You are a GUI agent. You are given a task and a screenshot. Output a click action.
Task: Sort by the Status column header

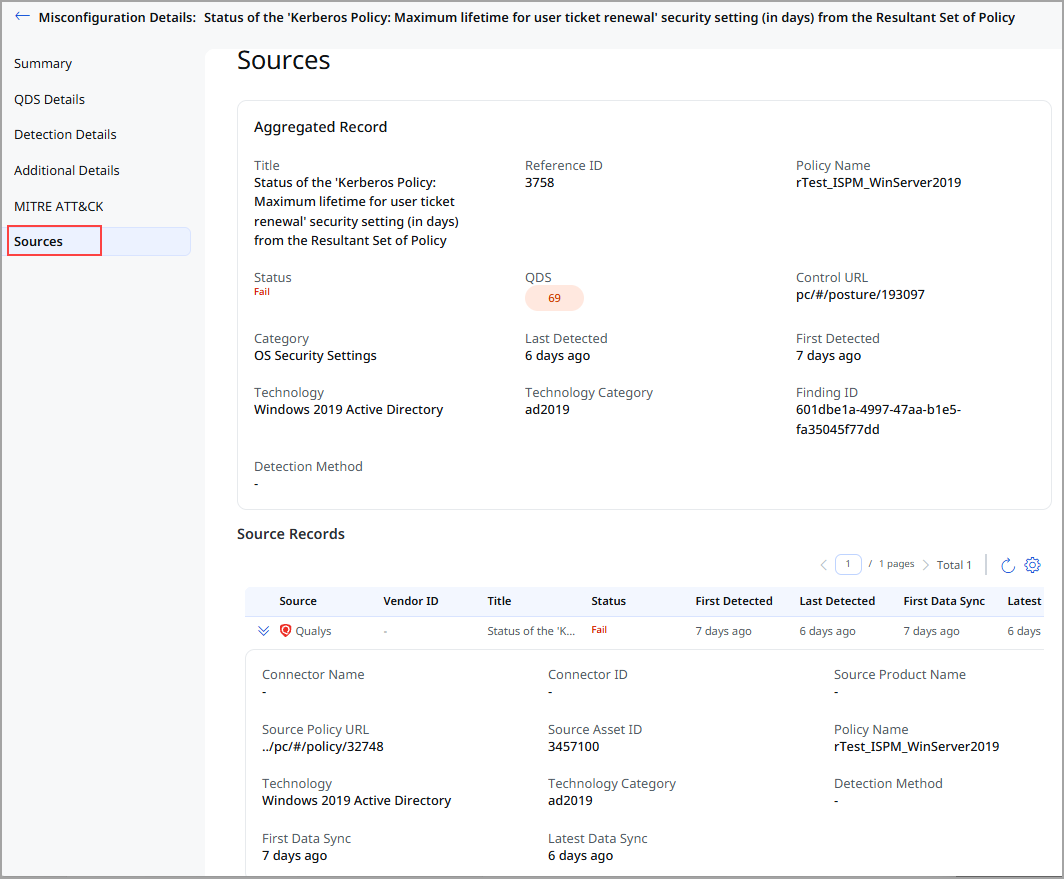tap(608, 601)
